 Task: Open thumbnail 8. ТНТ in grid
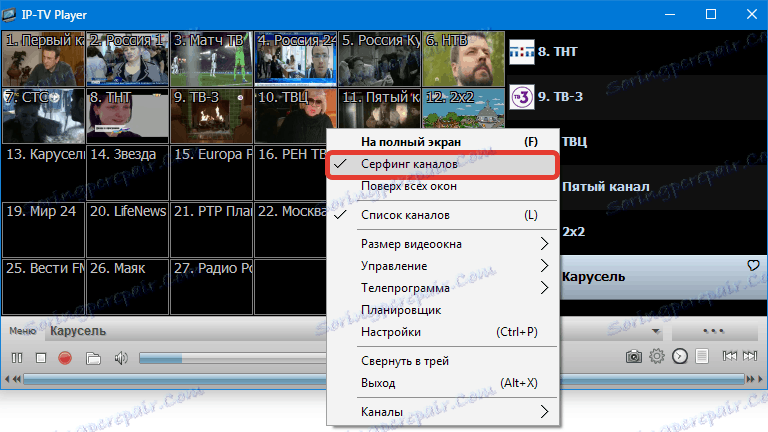coord(127,116)
